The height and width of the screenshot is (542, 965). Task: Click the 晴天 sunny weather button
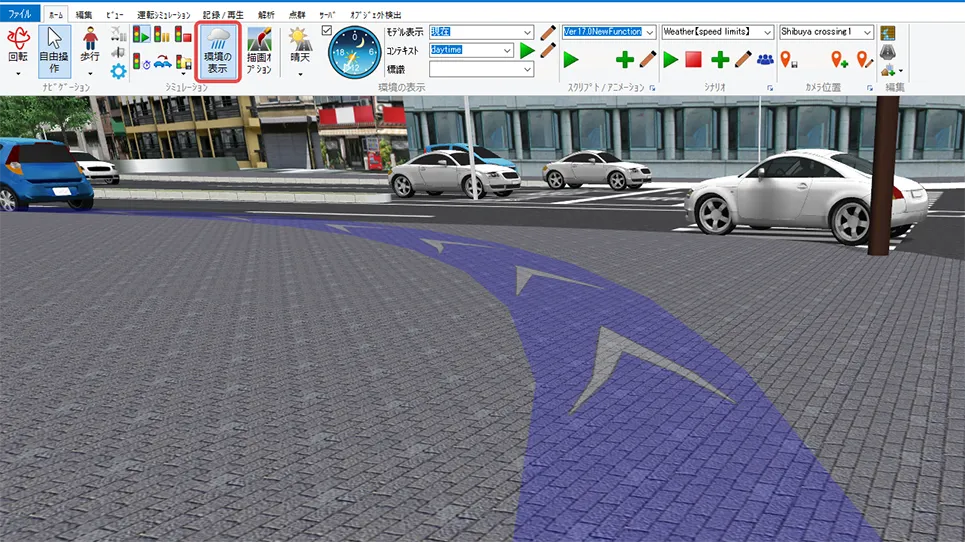click(x=299, y=50)
